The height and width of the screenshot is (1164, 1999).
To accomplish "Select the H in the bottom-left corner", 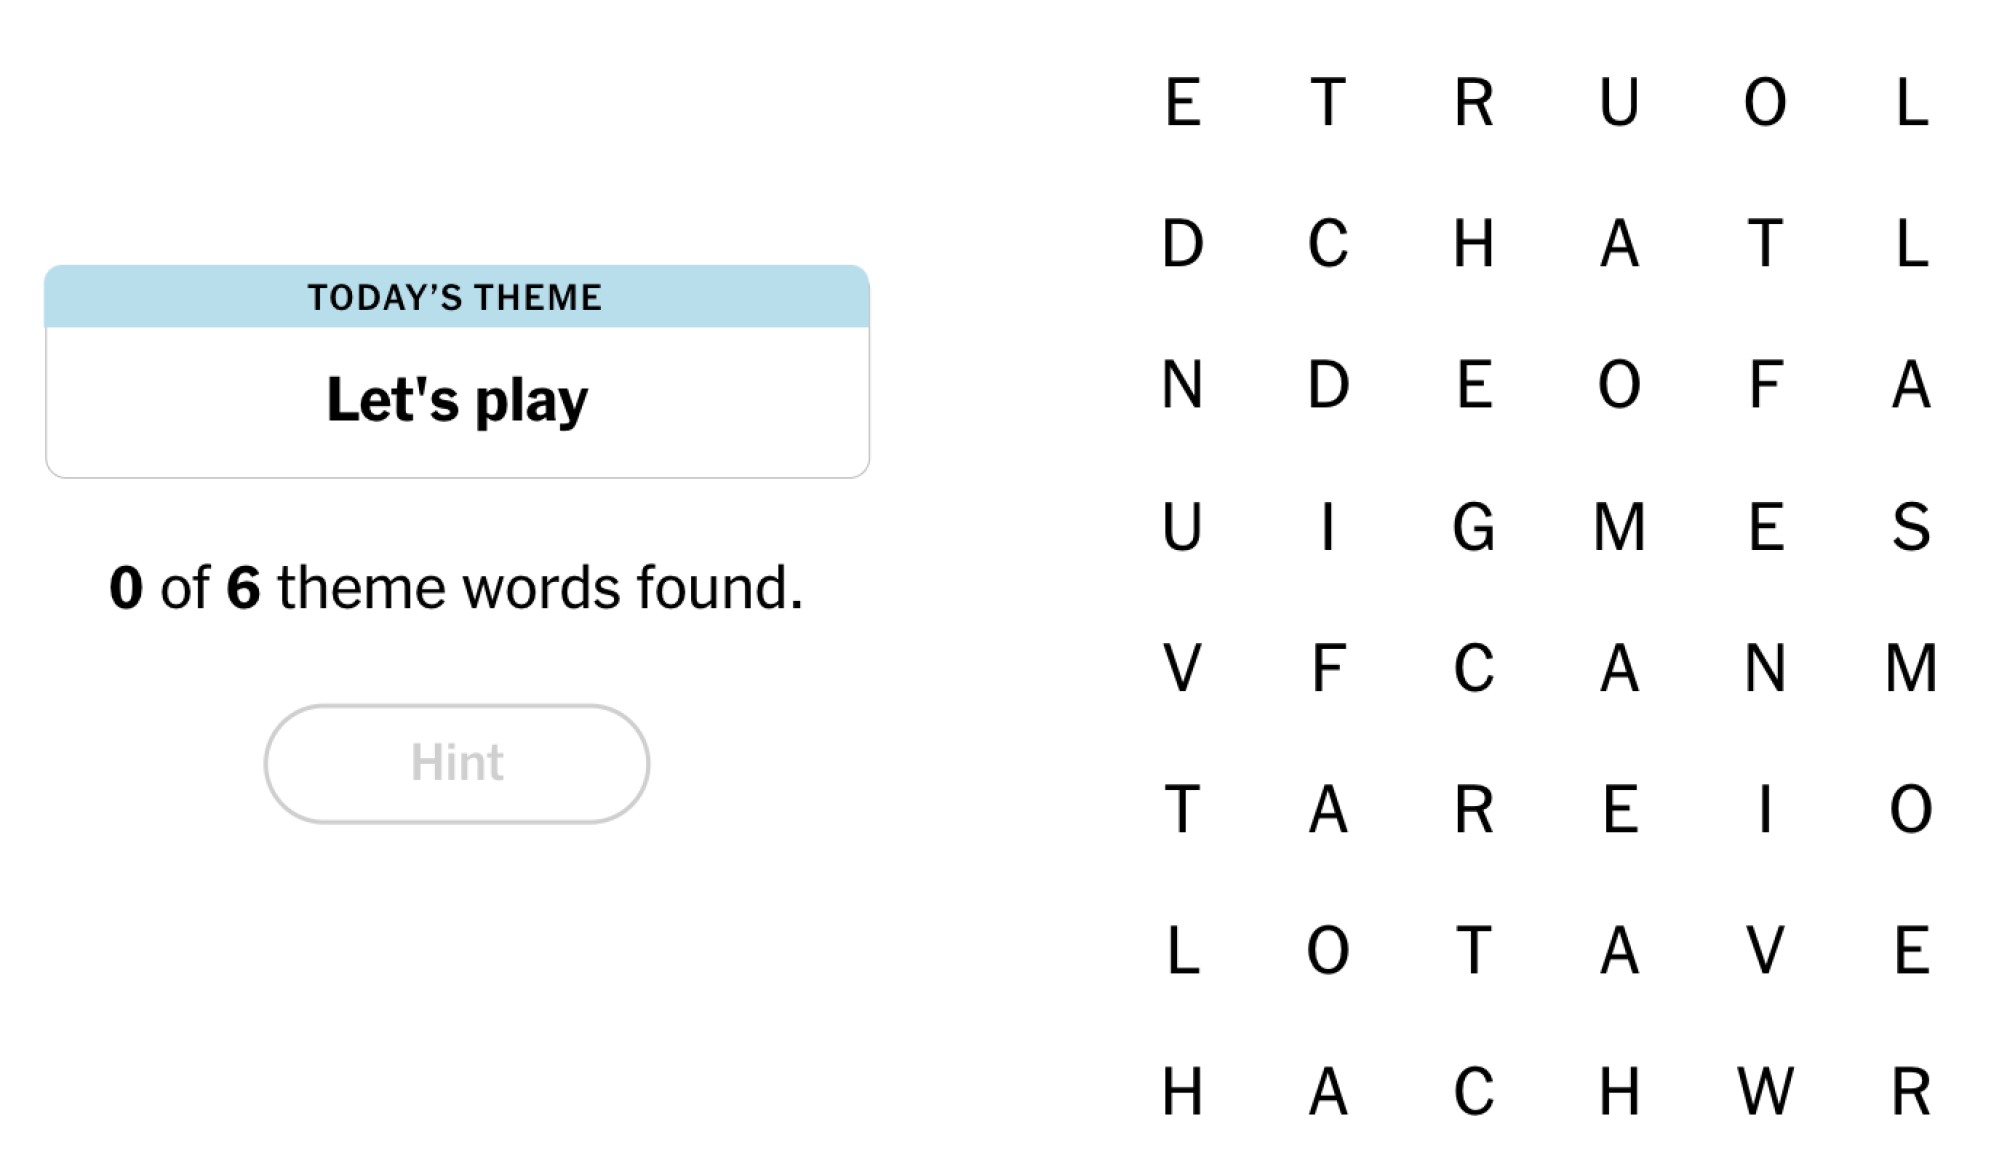I will (1182, 1091).
